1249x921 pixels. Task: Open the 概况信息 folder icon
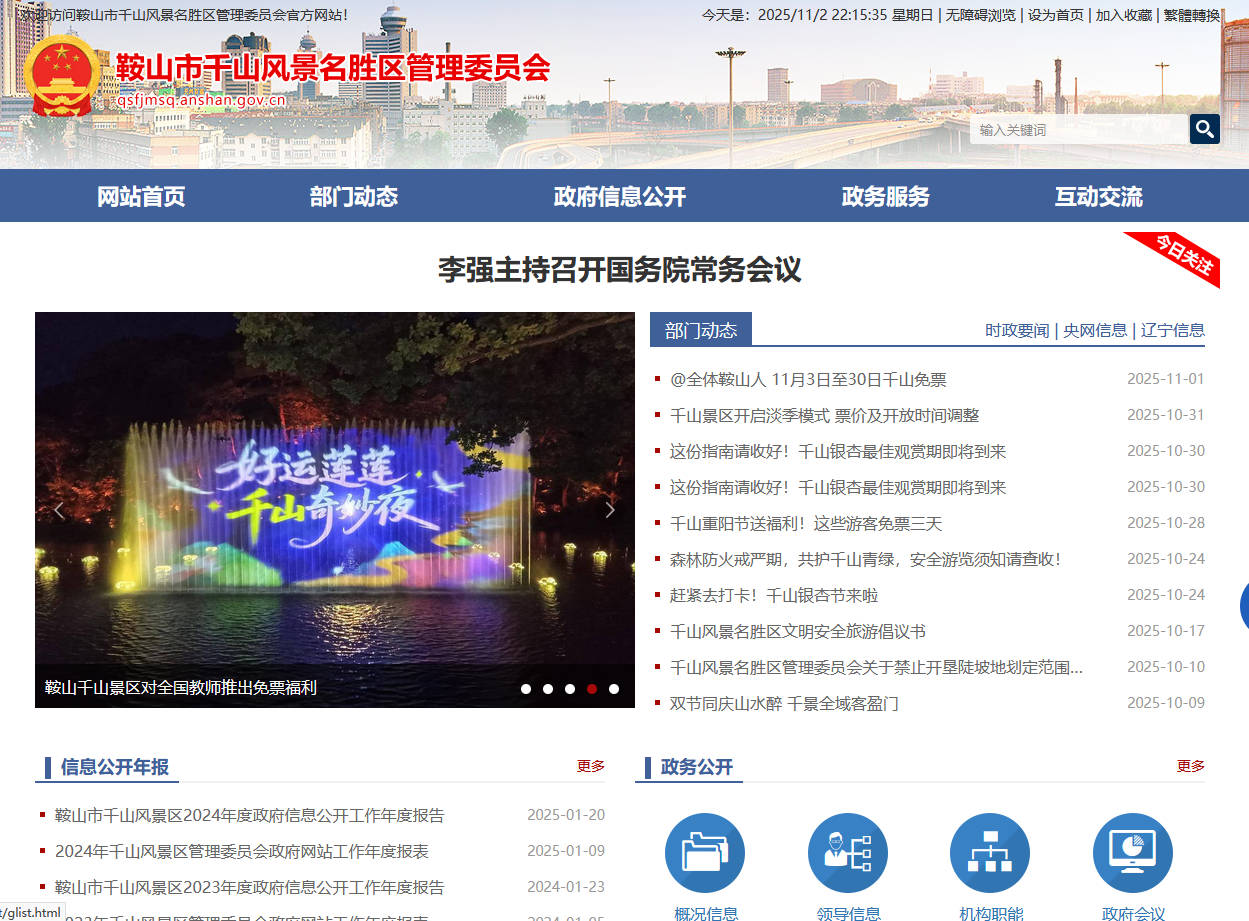point(705,853)
